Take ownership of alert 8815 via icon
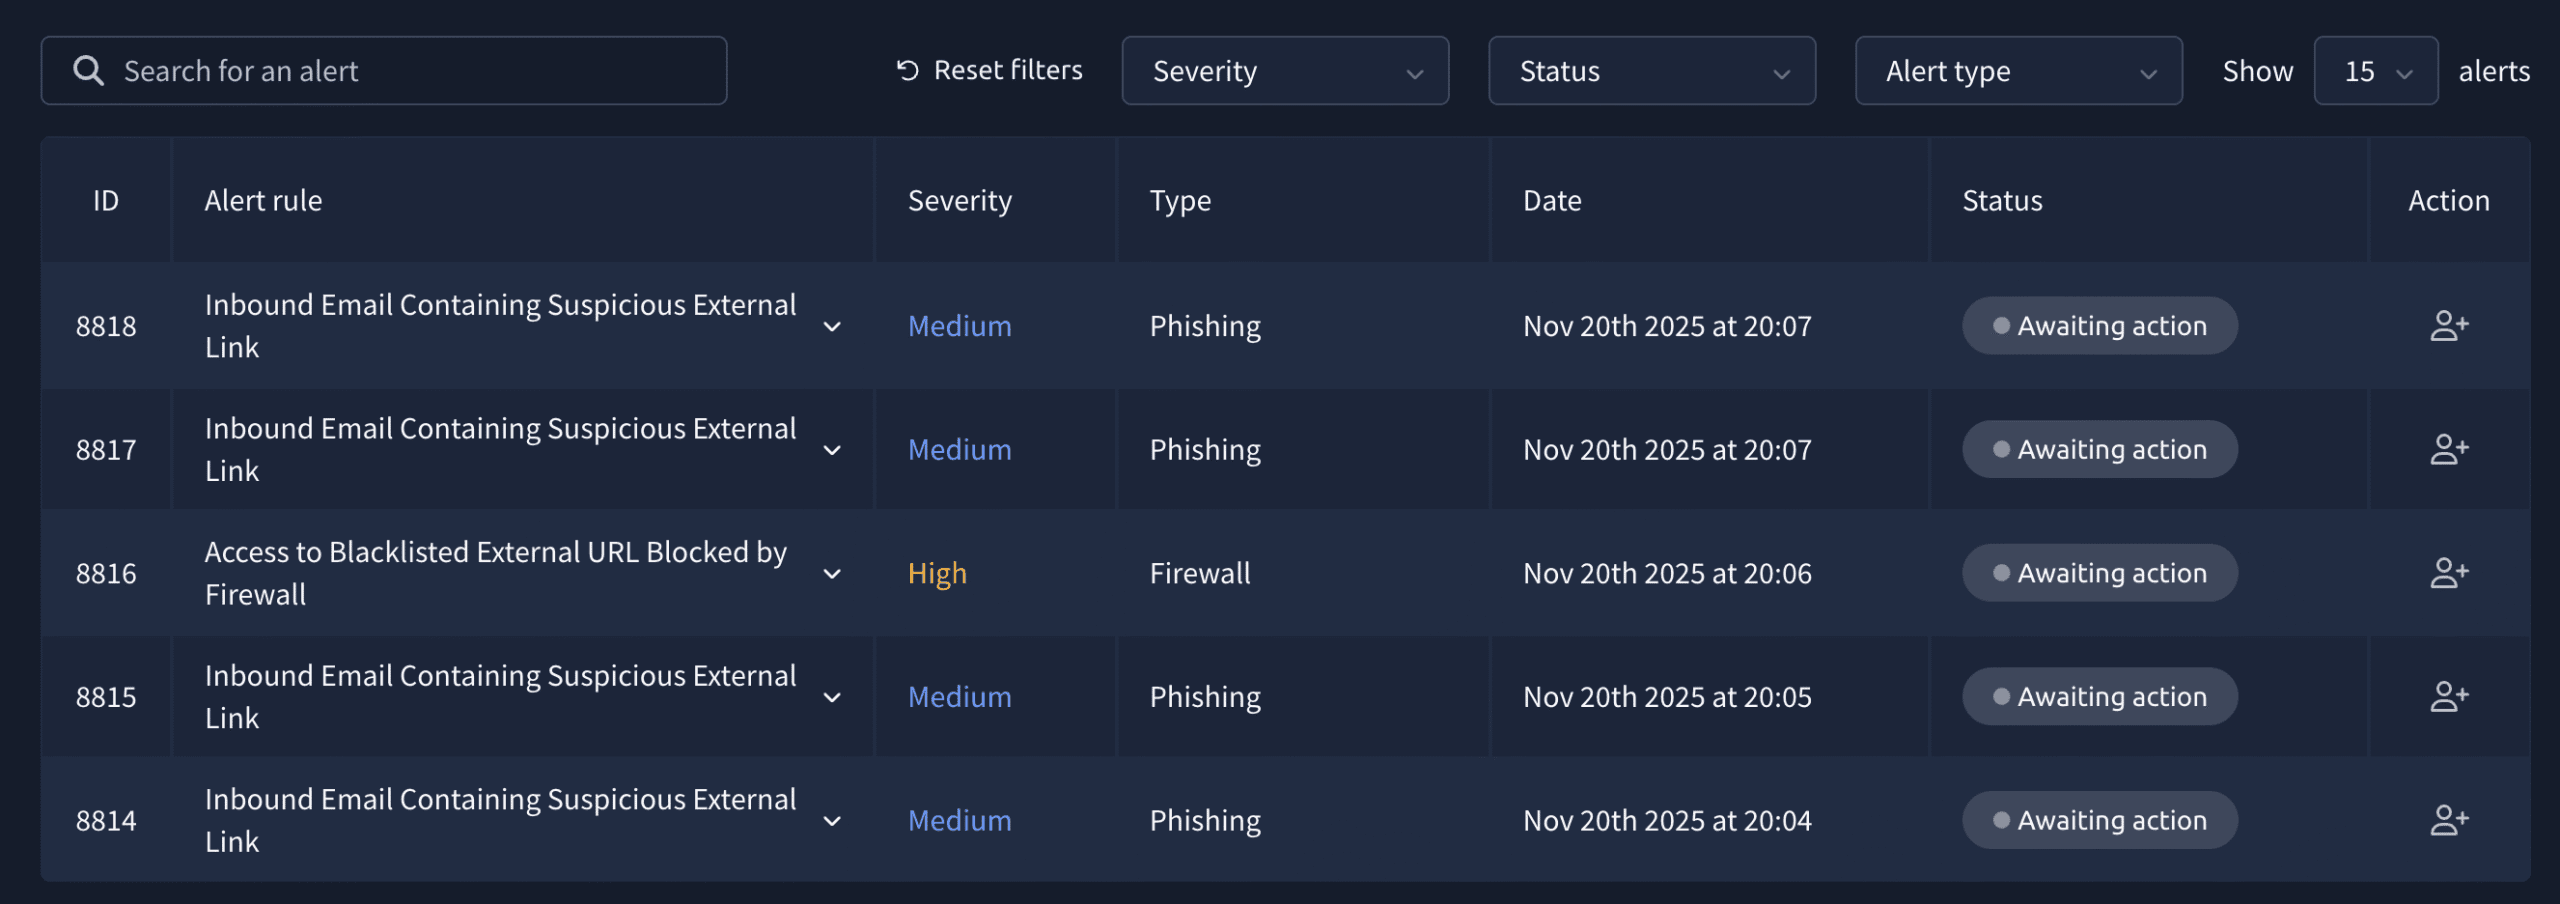 tap(2449, 697)
